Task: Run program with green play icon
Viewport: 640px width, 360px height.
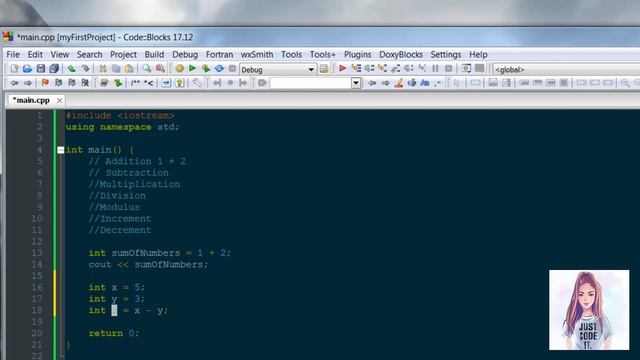Action: [x=192, y=69]
